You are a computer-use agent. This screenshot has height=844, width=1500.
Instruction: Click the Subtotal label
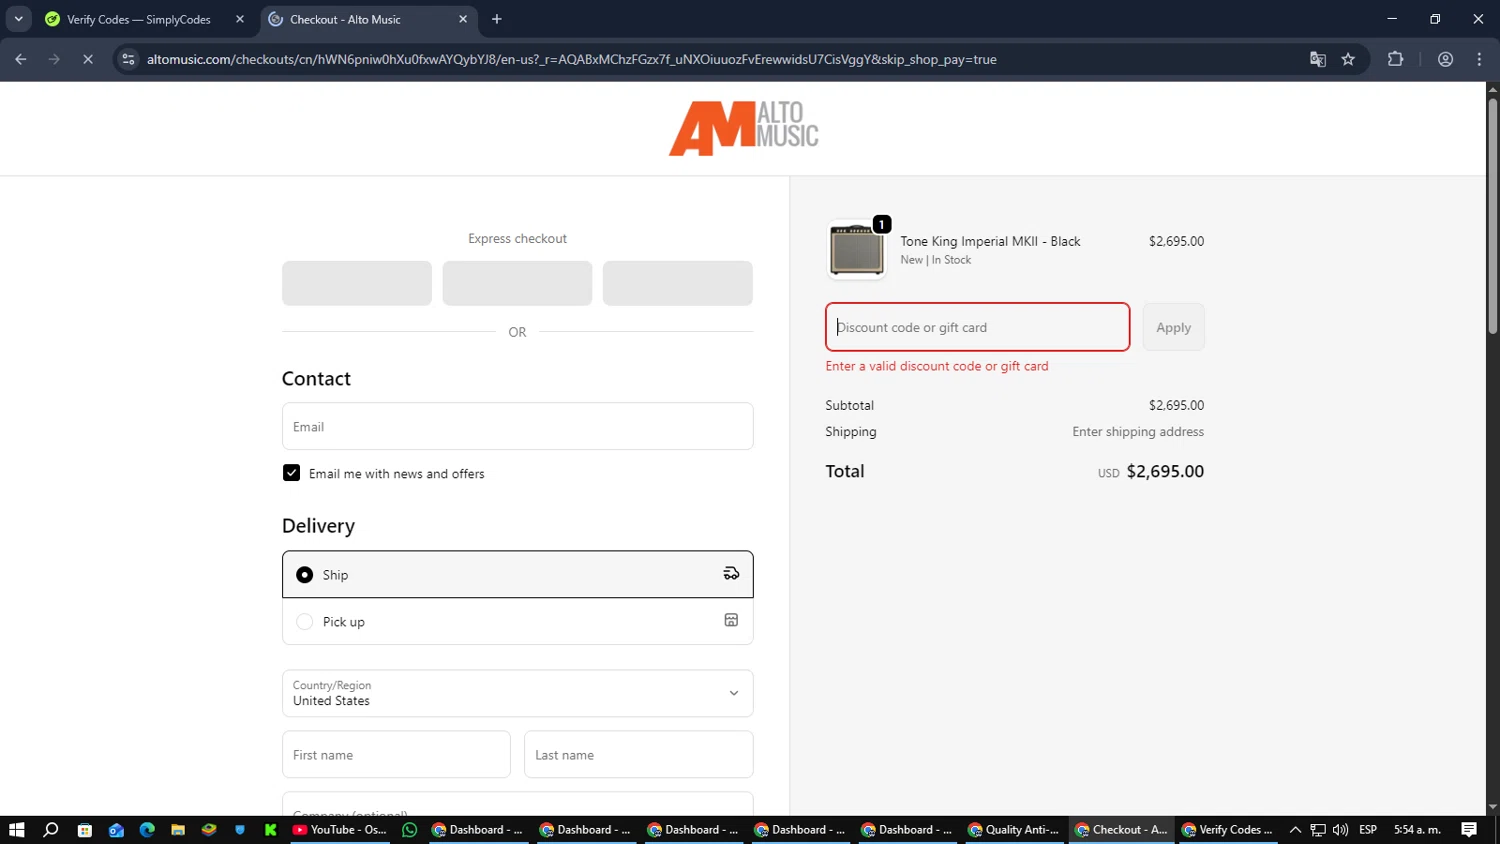click(849, 405)
